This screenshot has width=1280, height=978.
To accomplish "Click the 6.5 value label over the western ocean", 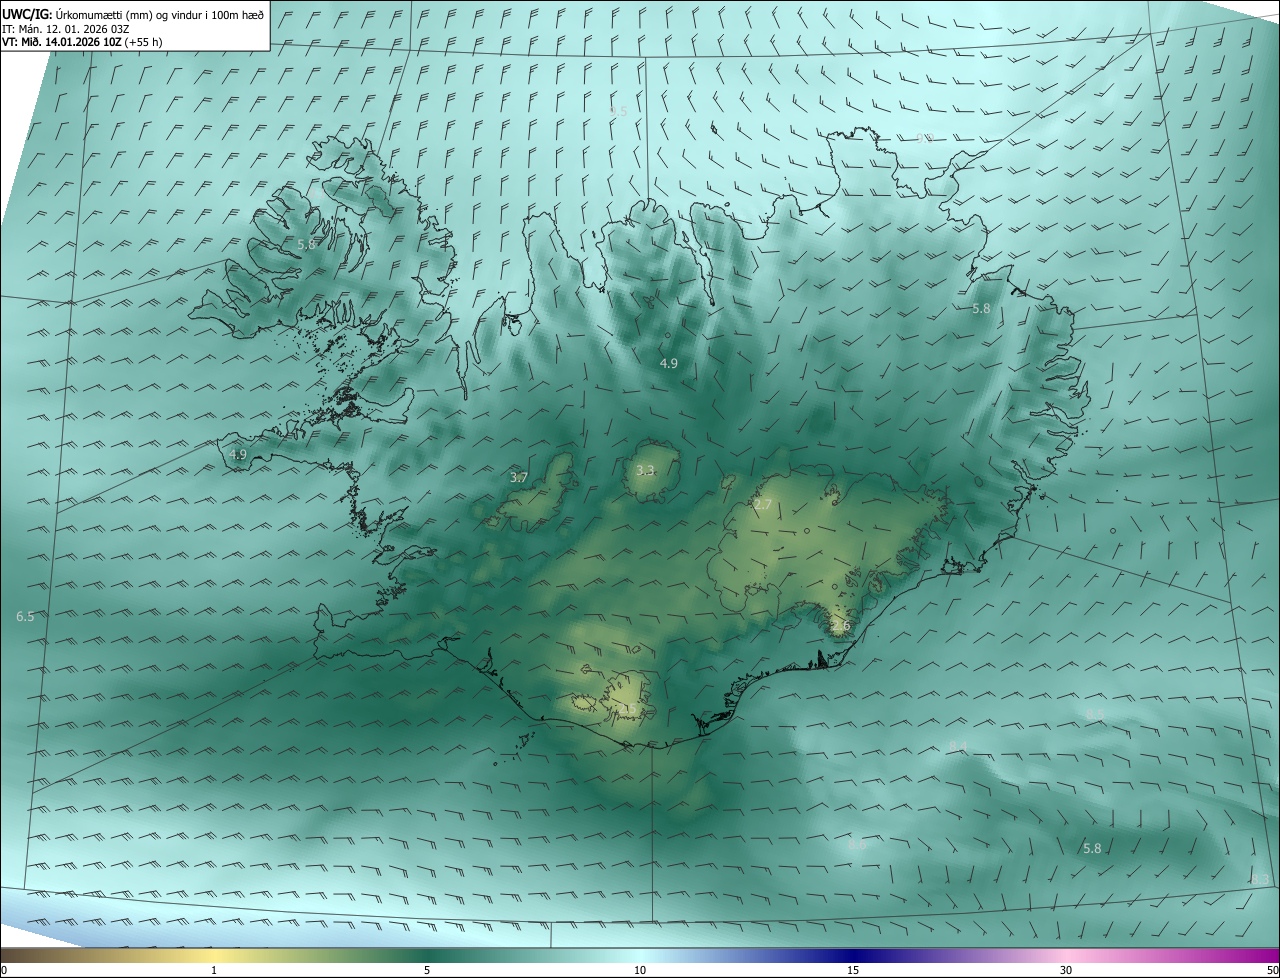I will pyautogui.click(x=25, y=617).
